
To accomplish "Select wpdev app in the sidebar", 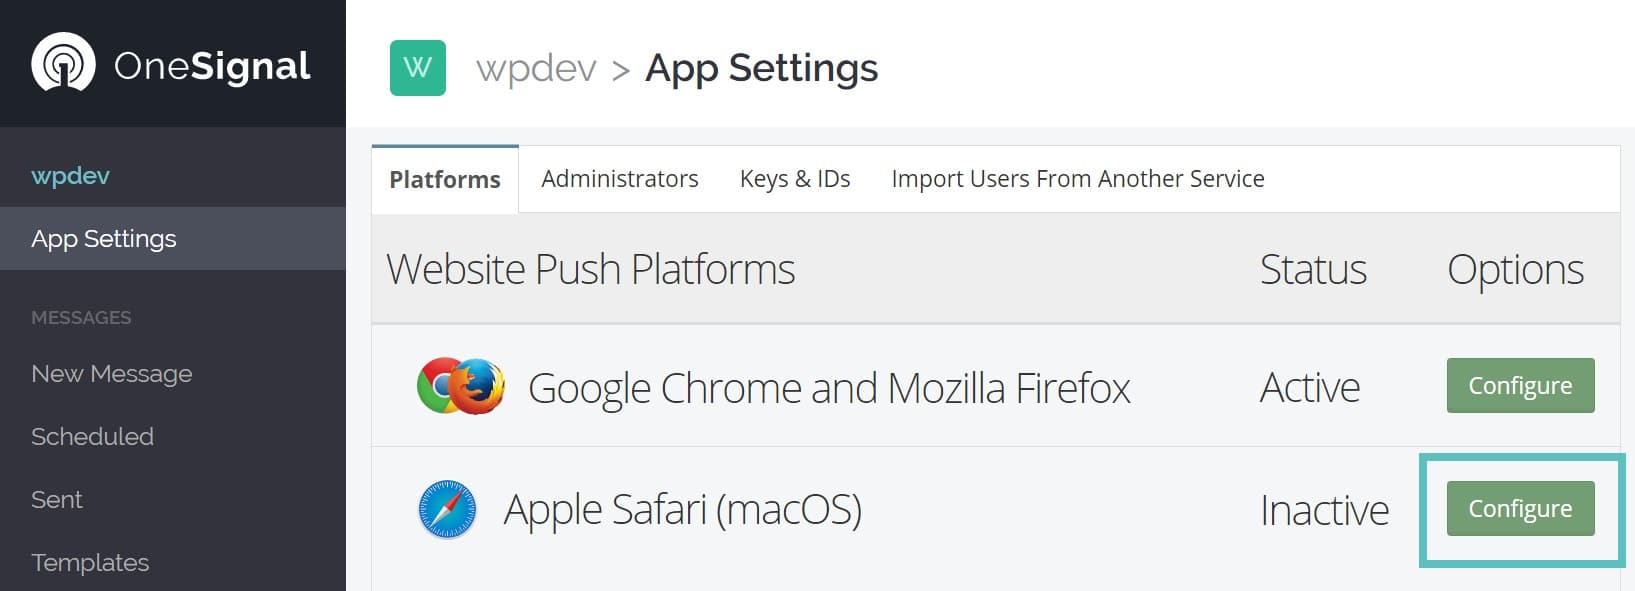I will point(70,176).
